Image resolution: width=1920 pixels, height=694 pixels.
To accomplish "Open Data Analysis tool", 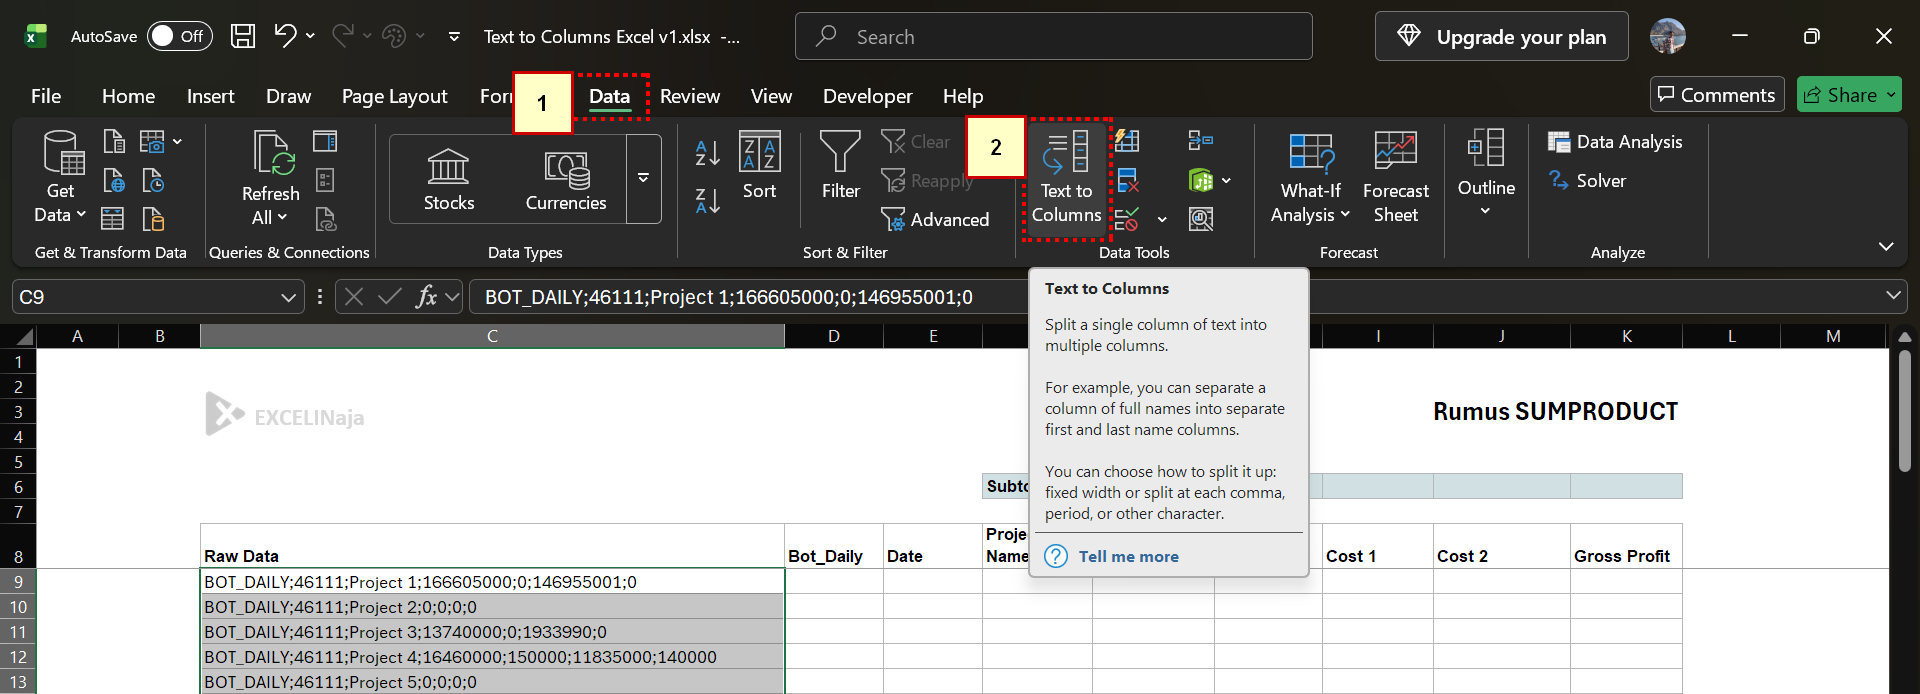I will (x=1615, y=142).
